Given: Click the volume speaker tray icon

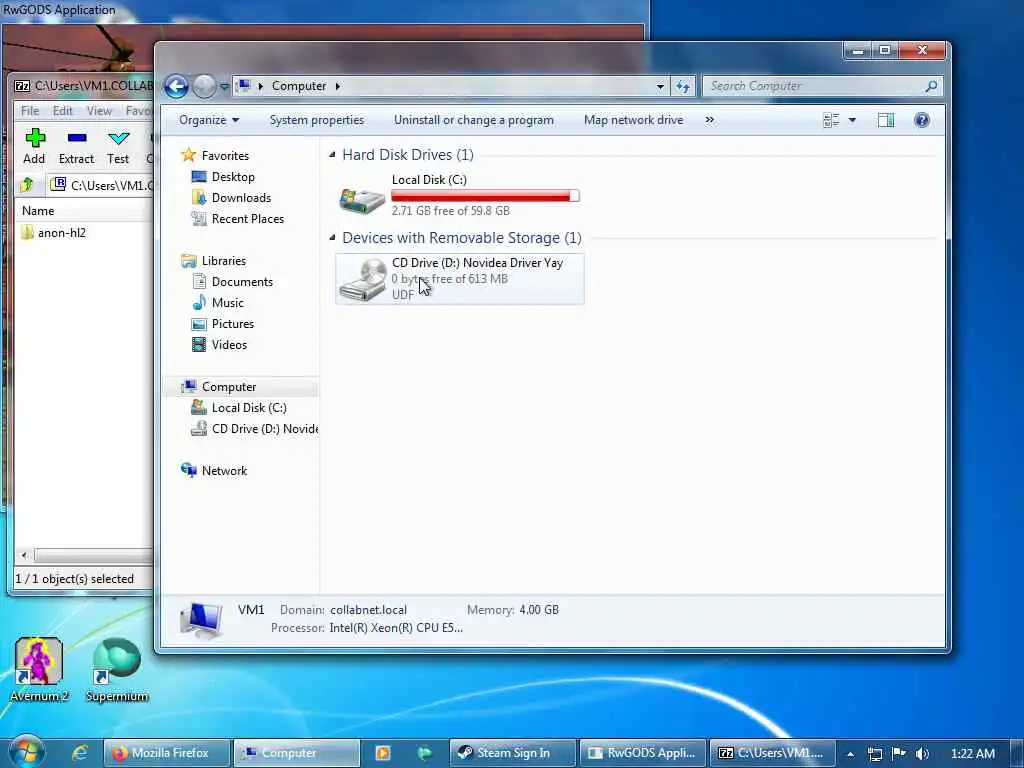Looking at the screenshot, I should pos(921,754).
